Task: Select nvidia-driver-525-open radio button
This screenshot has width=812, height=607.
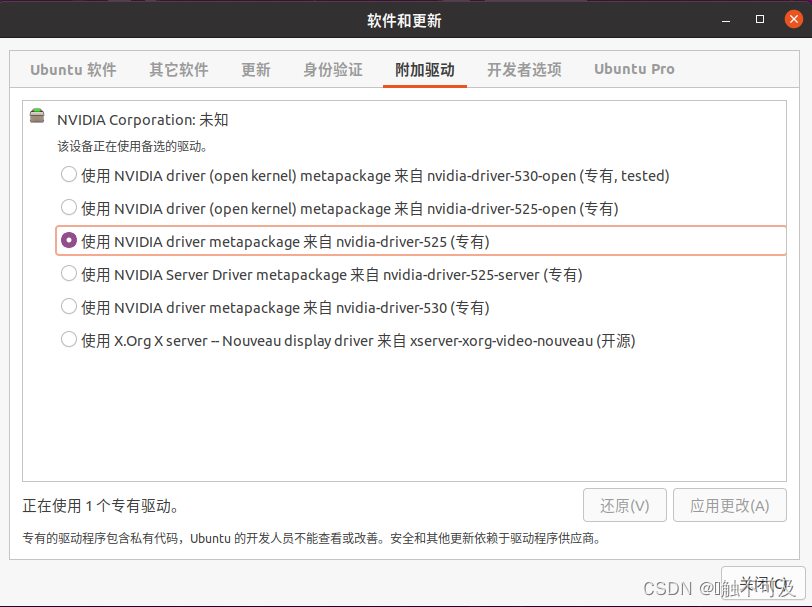Action: (x=68, y=208)
